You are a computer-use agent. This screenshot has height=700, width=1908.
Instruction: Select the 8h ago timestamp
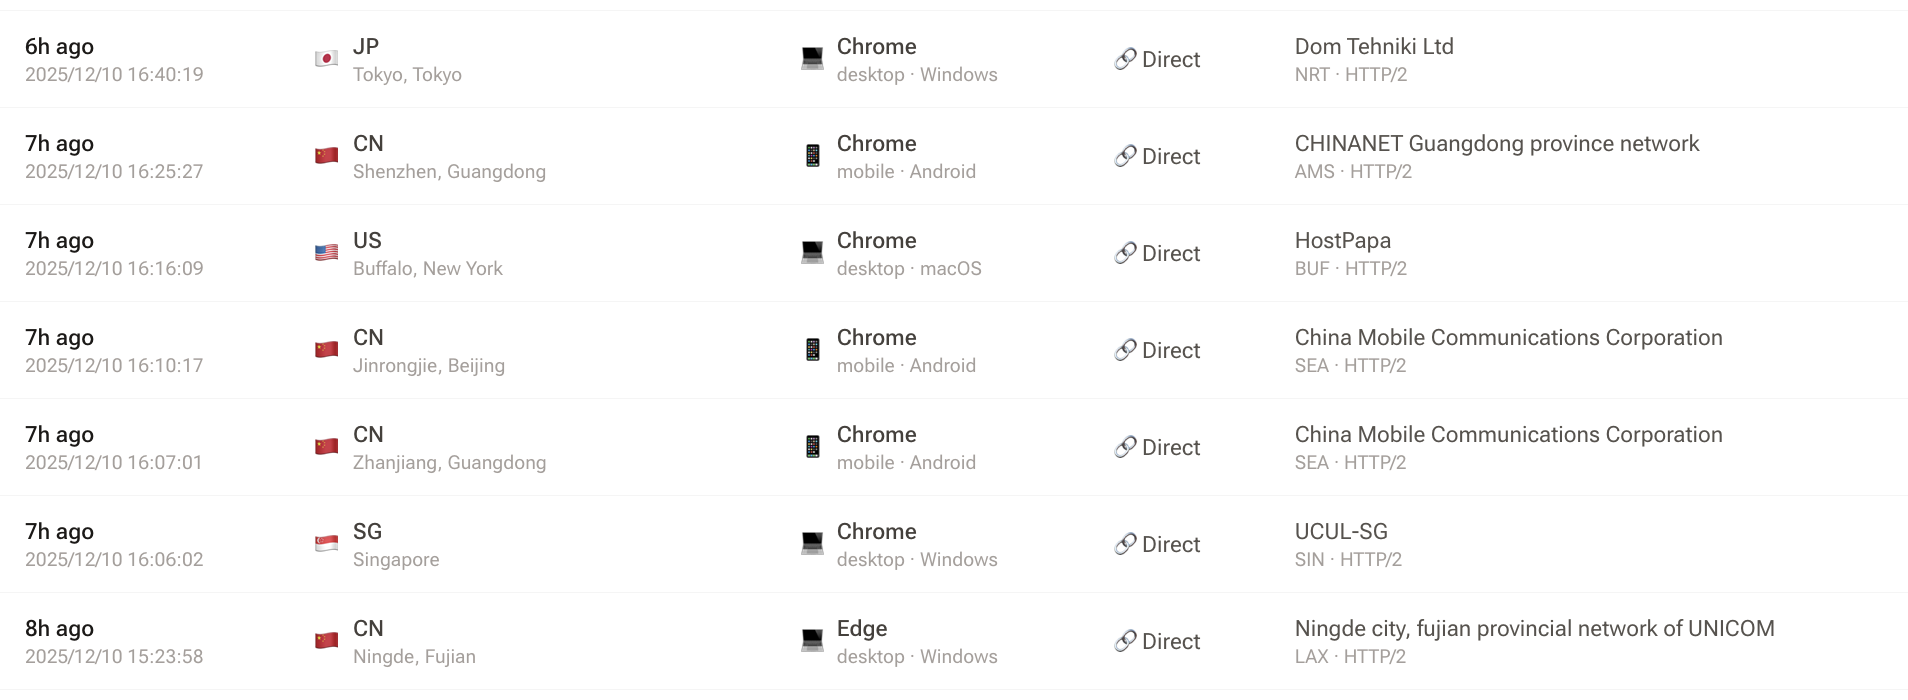(59, 629)
